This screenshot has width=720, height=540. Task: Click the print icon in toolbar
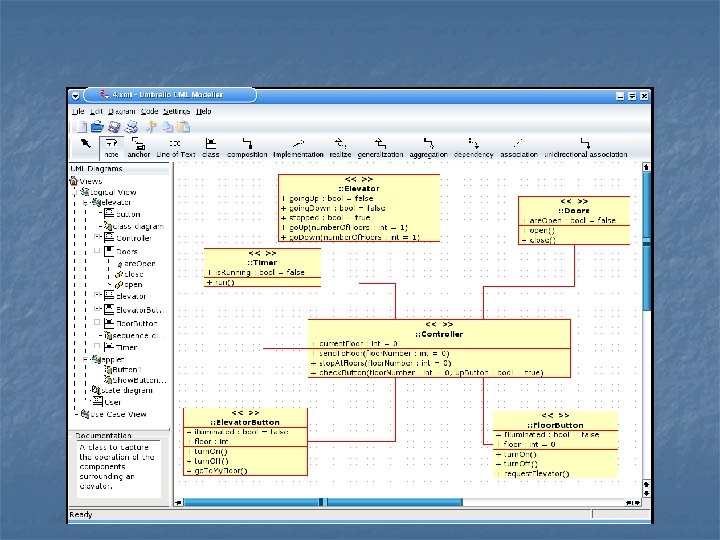(x=130, y=127)
